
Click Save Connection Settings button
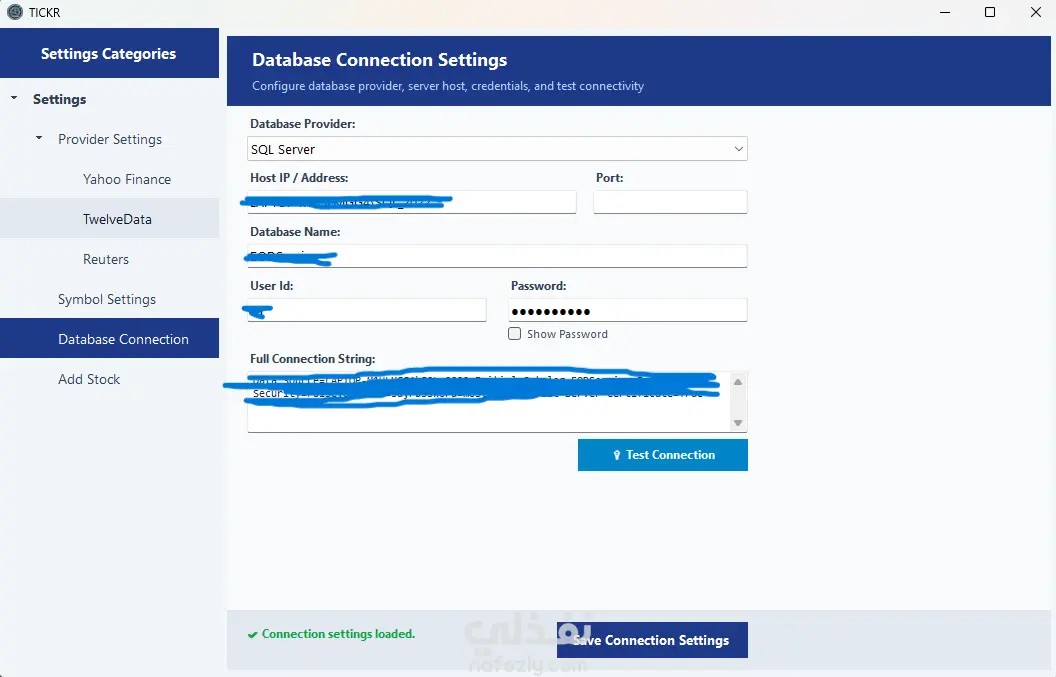pyautogui.click(x=652, y=640)
